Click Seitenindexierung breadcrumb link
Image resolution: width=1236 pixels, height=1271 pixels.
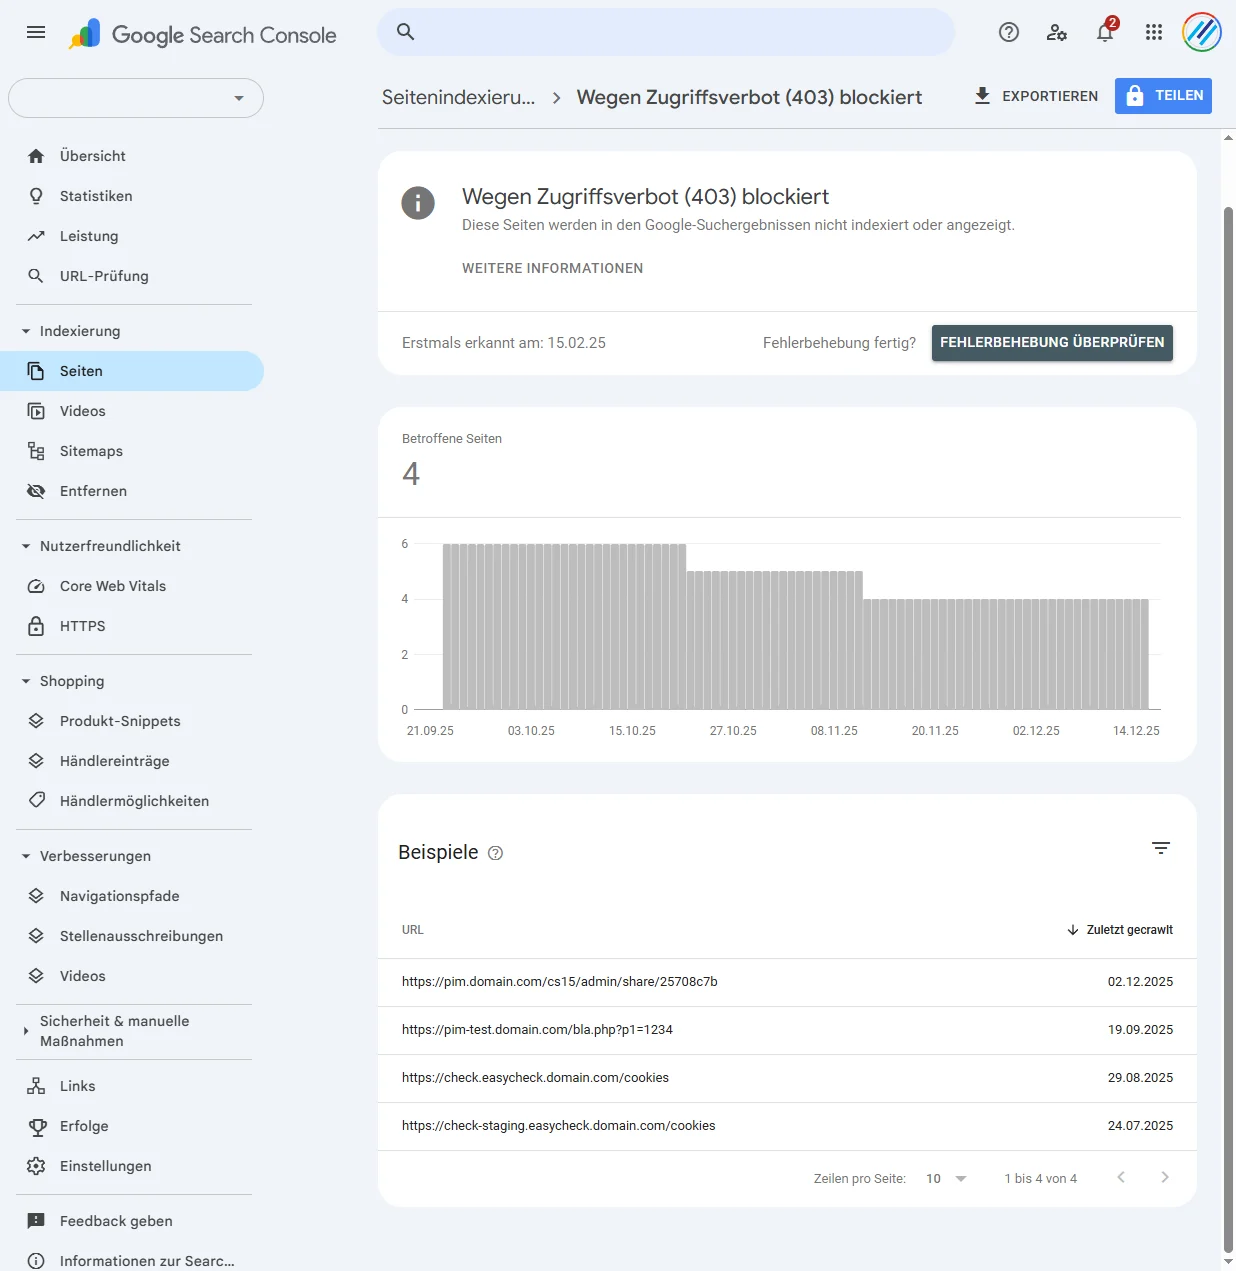pyautogui.click(x=458, y=97)
